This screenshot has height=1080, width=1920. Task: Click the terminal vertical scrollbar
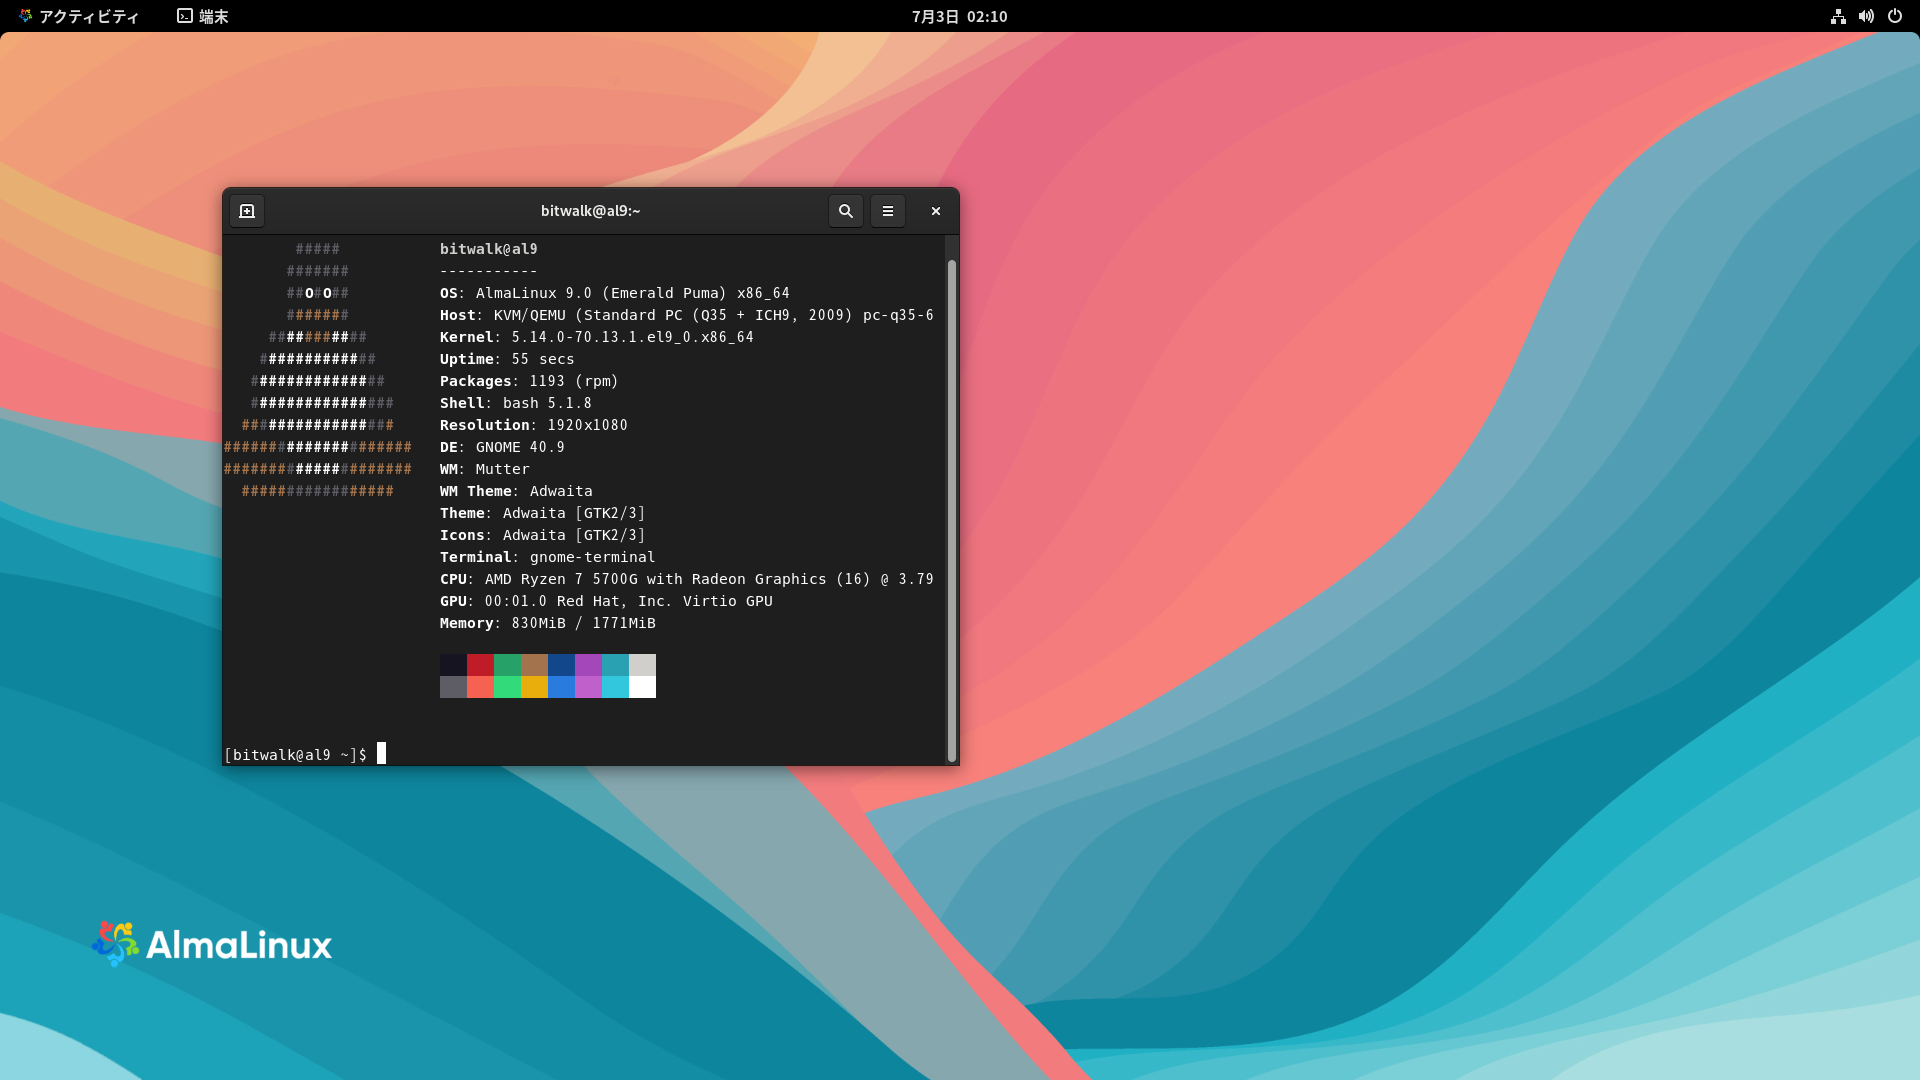(x=951, y=500)
